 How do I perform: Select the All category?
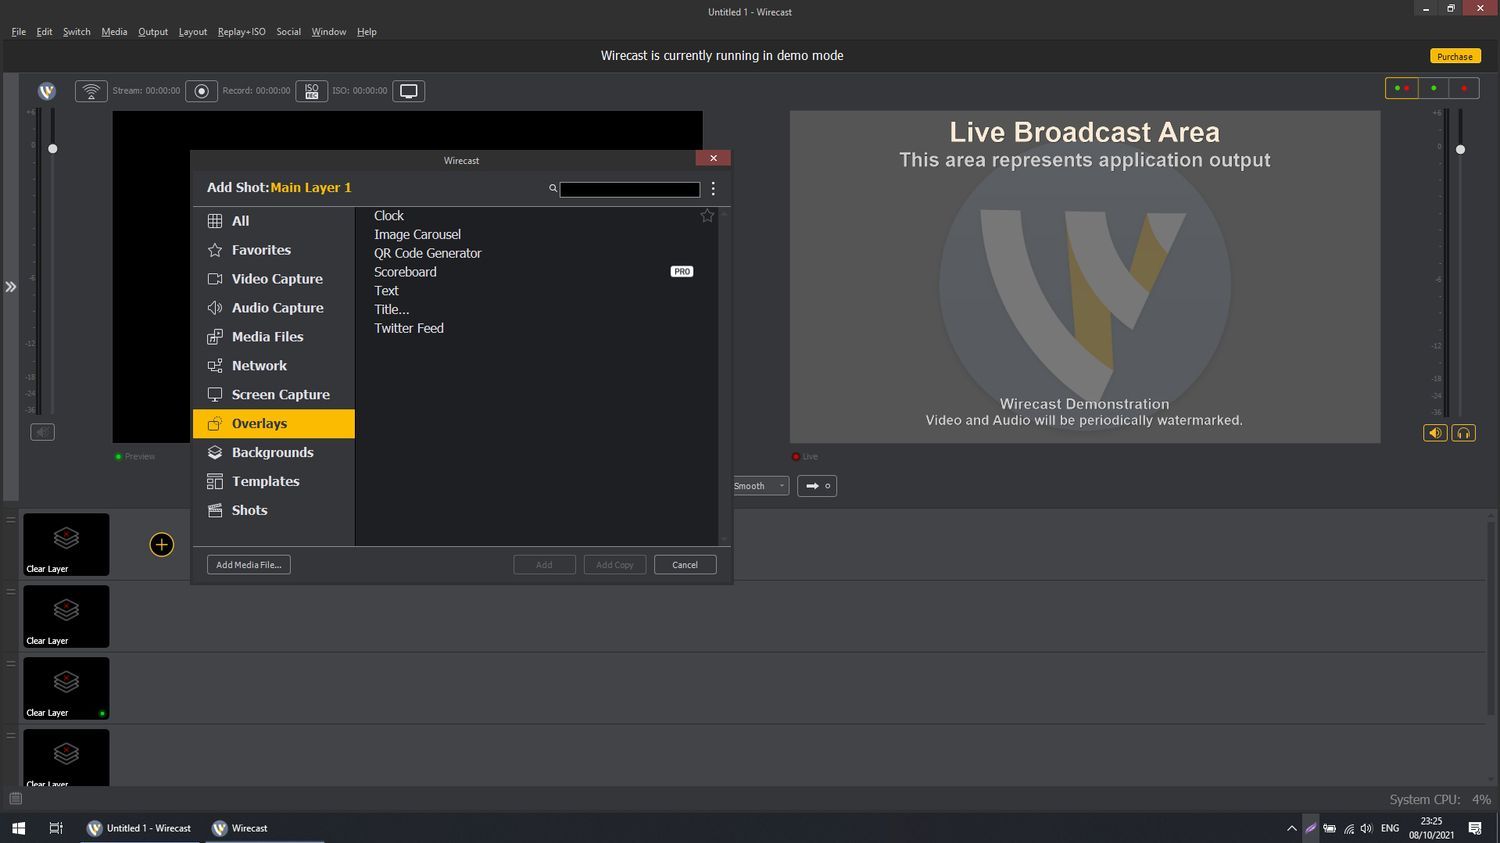(273, 221)
